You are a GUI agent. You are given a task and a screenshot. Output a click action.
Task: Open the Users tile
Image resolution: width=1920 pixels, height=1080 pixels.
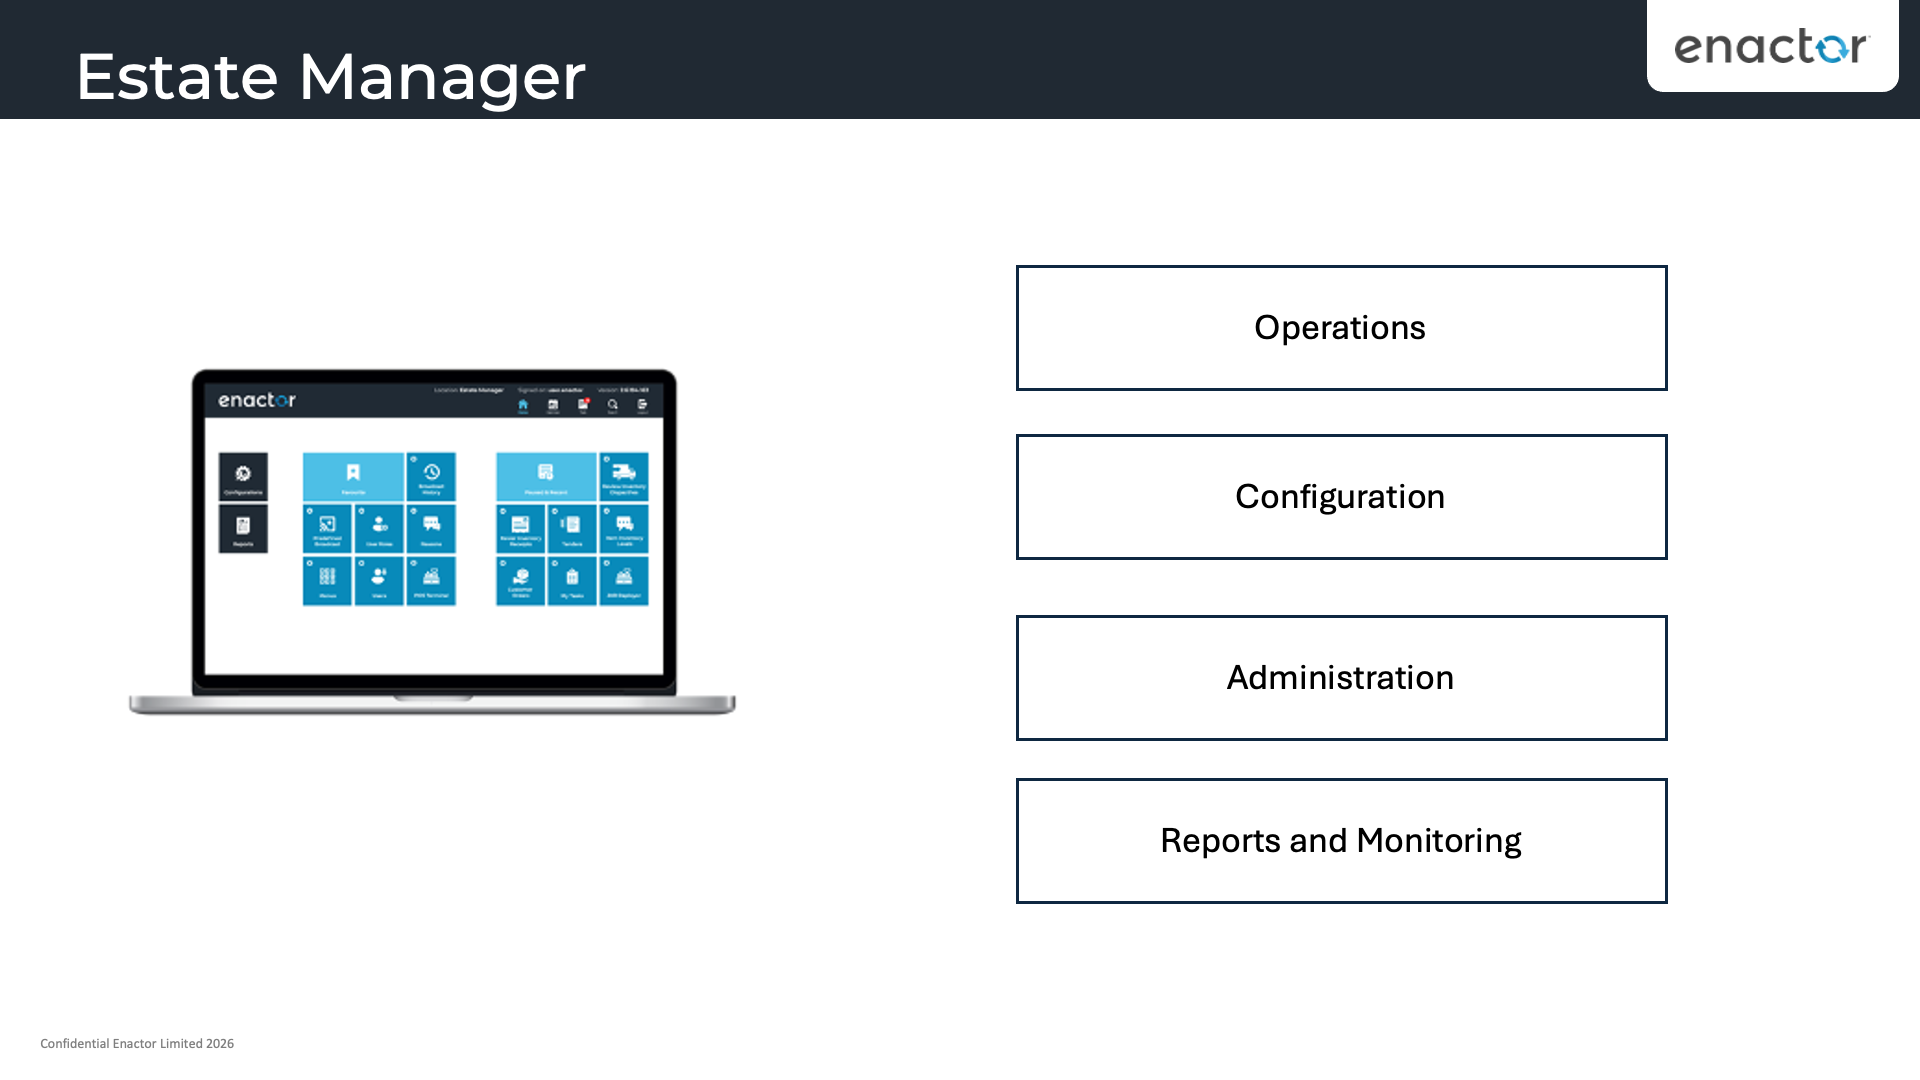tap(379, 580)
